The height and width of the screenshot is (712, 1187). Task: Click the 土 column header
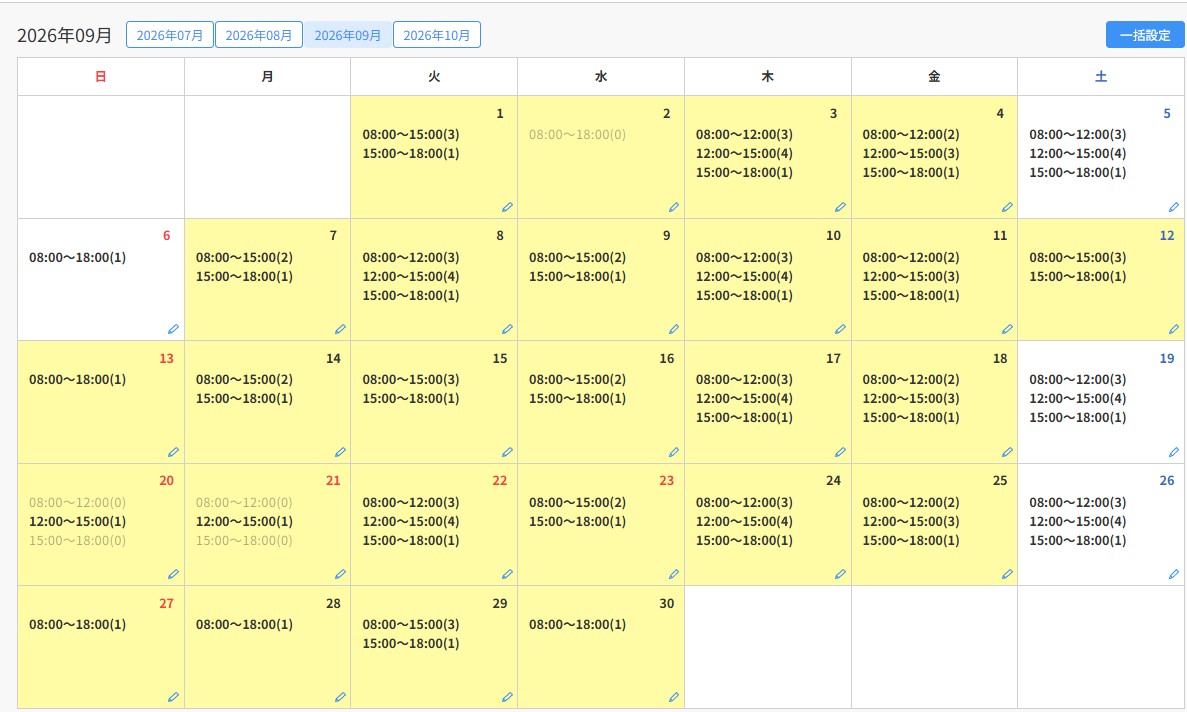coord(1101,76)
